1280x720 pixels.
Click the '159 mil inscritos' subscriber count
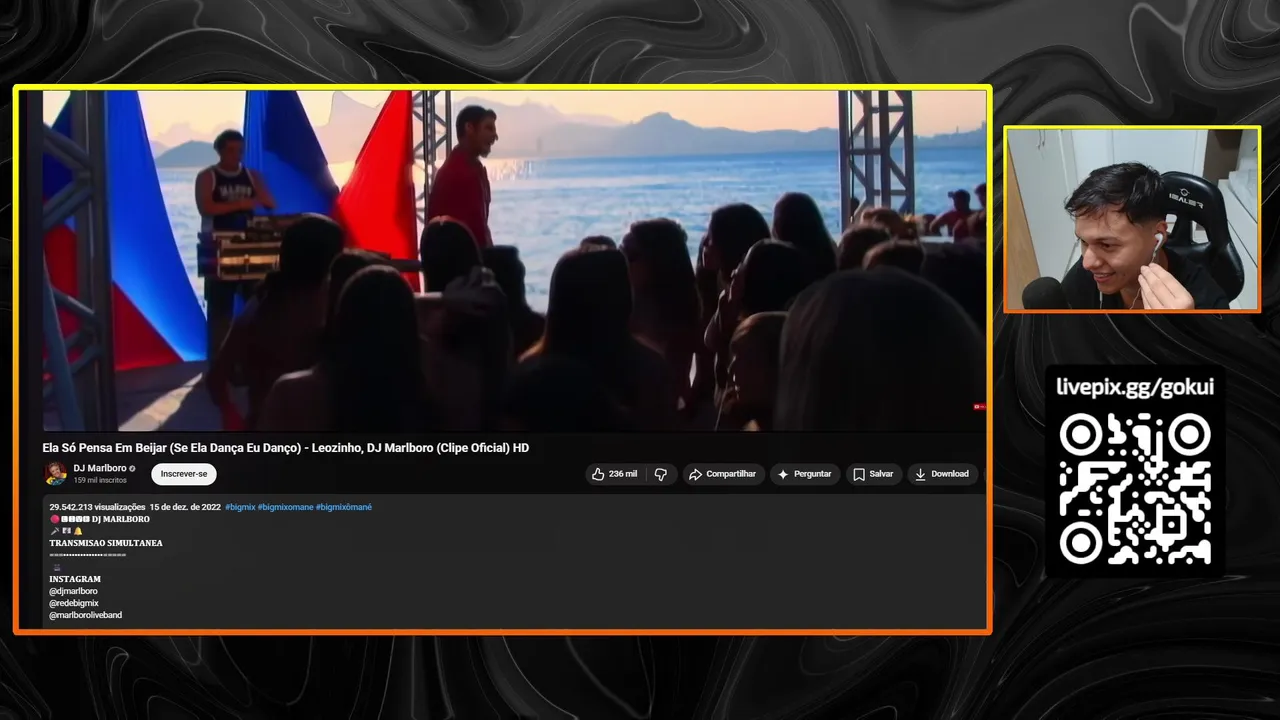pyautogui.click(x=100, y=481)
